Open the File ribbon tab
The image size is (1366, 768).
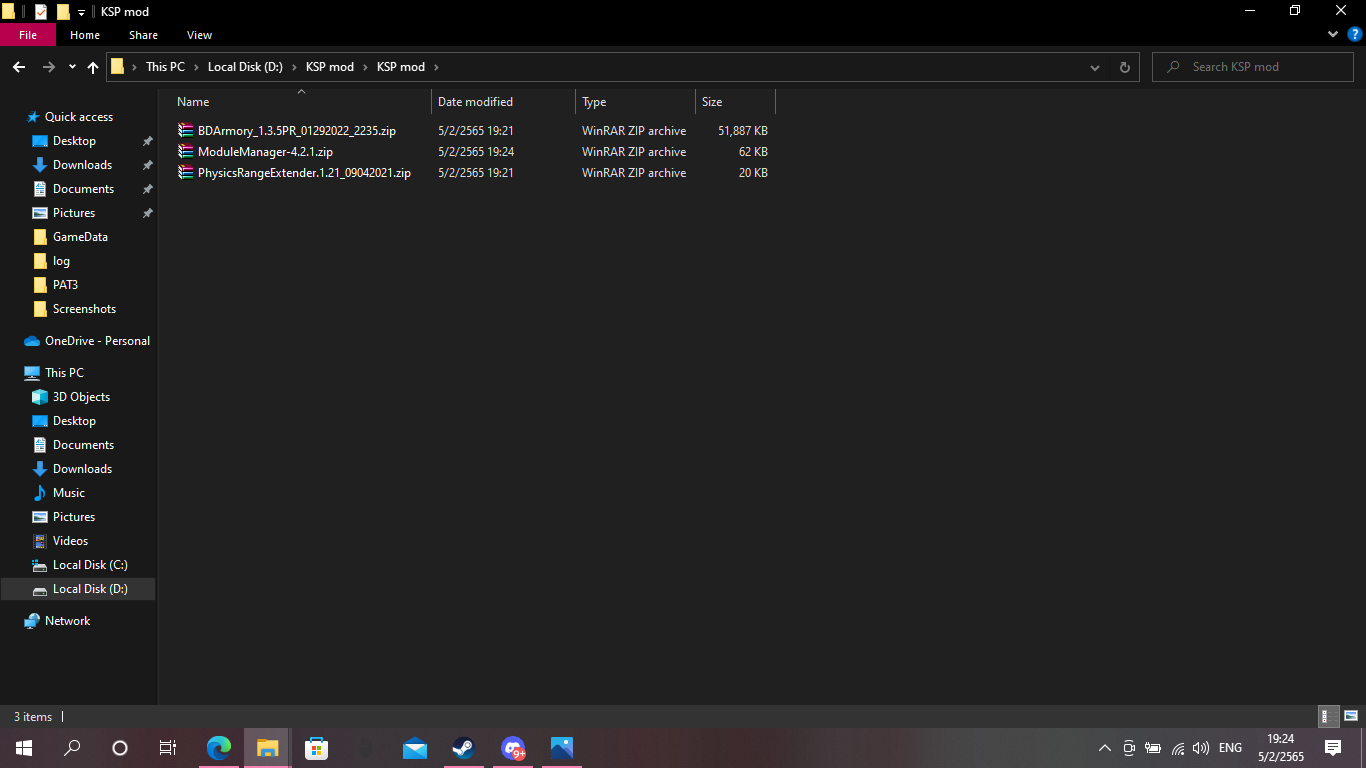coord(28,35)
